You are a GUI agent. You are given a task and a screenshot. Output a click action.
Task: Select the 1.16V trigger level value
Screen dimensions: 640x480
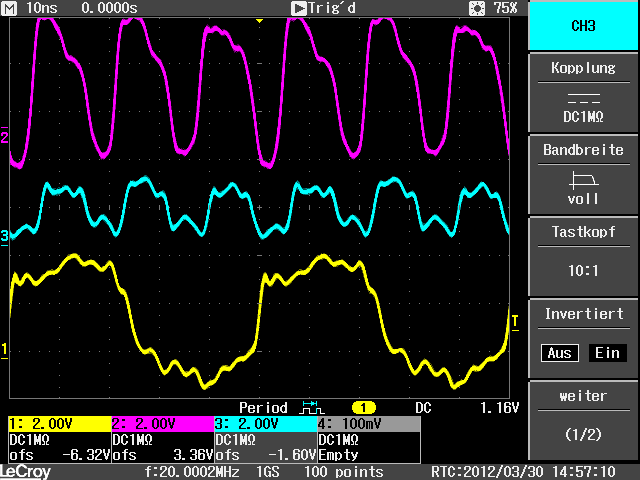click(500, 408)
